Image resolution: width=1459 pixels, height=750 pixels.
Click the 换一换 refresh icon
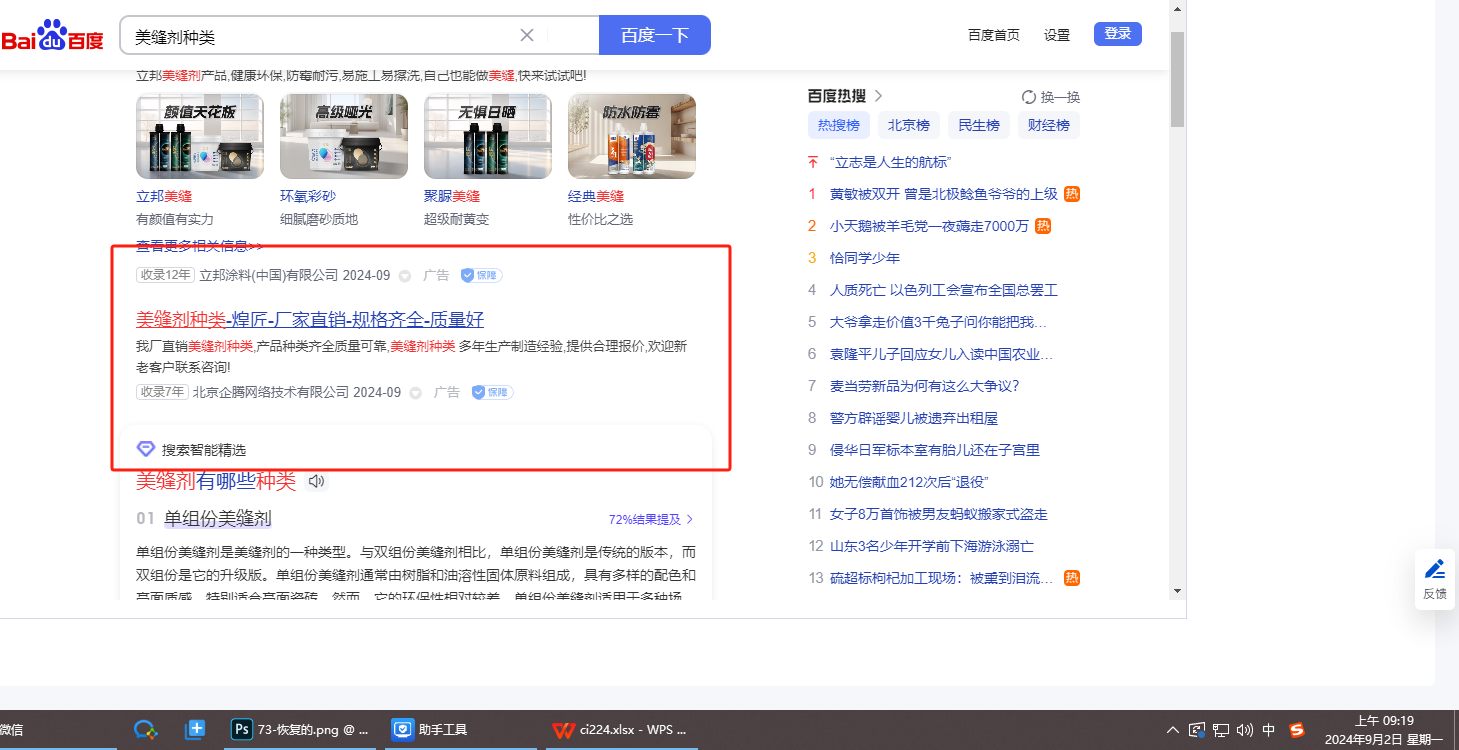tap(1028, 97)
